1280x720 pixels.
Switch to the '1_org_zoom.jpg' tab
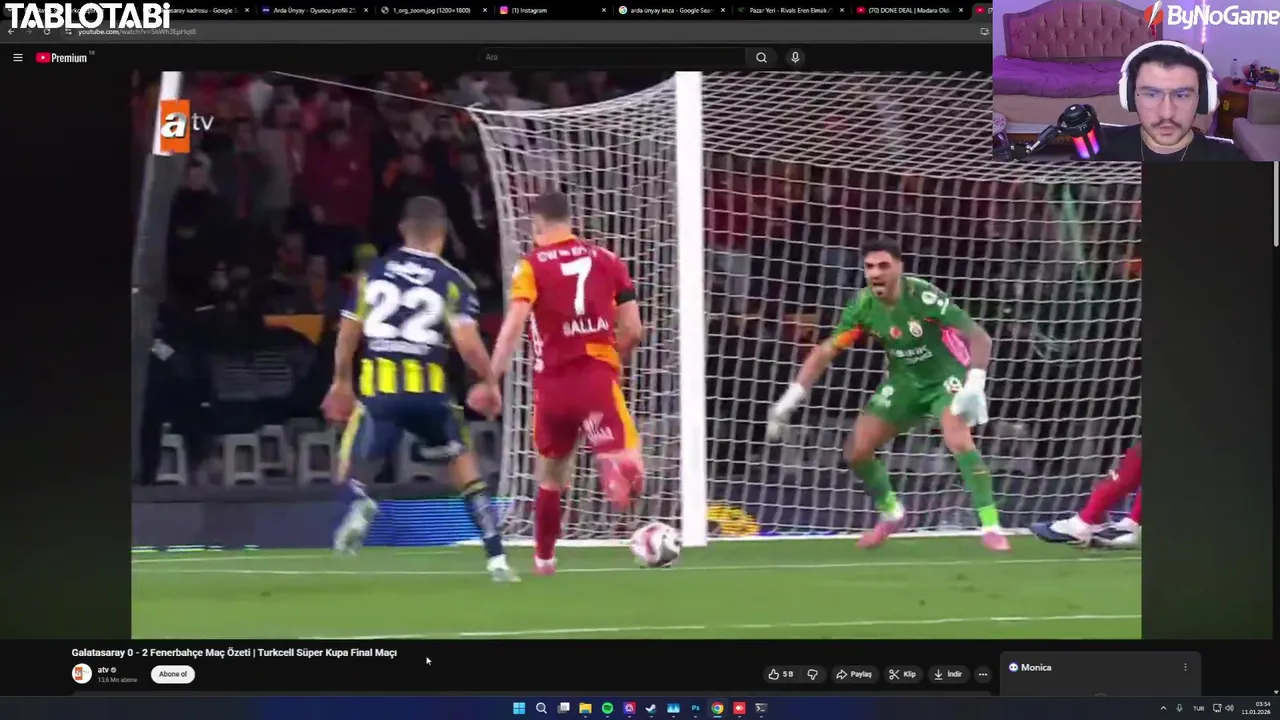point(433,10)
